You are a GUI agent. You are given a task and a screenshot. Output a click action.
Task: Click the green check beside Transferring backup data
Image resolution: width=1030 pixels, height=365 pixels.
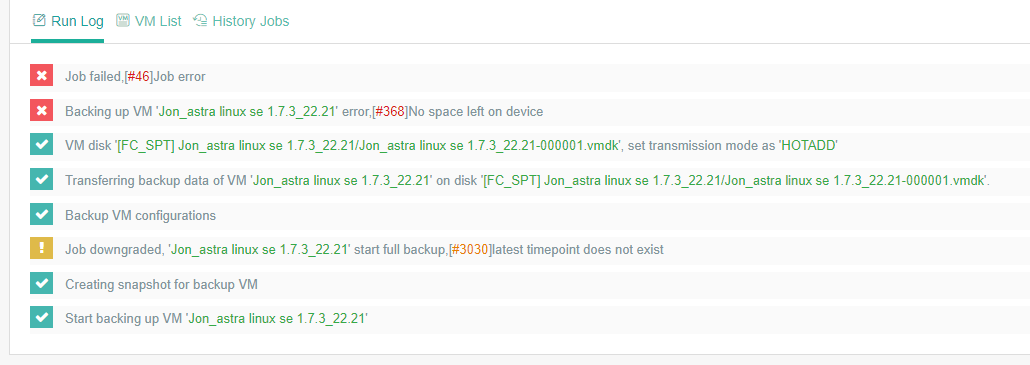41,180
